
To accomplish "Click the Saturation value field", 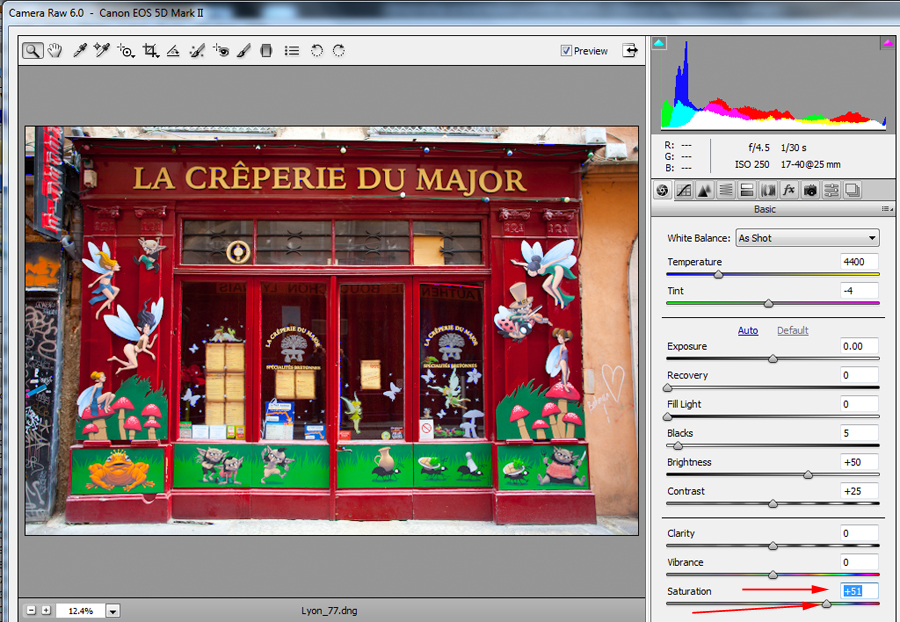I will click(x=859, y=591).
